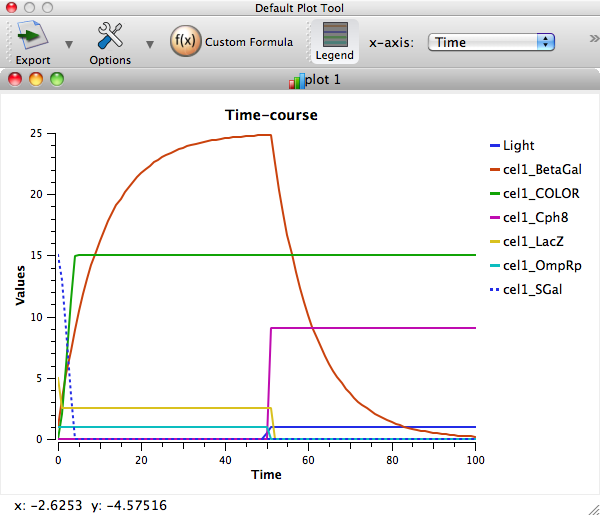Click the Time-course chart title
The height and width of the screenshot is (516, 600).
pos(268,115)
